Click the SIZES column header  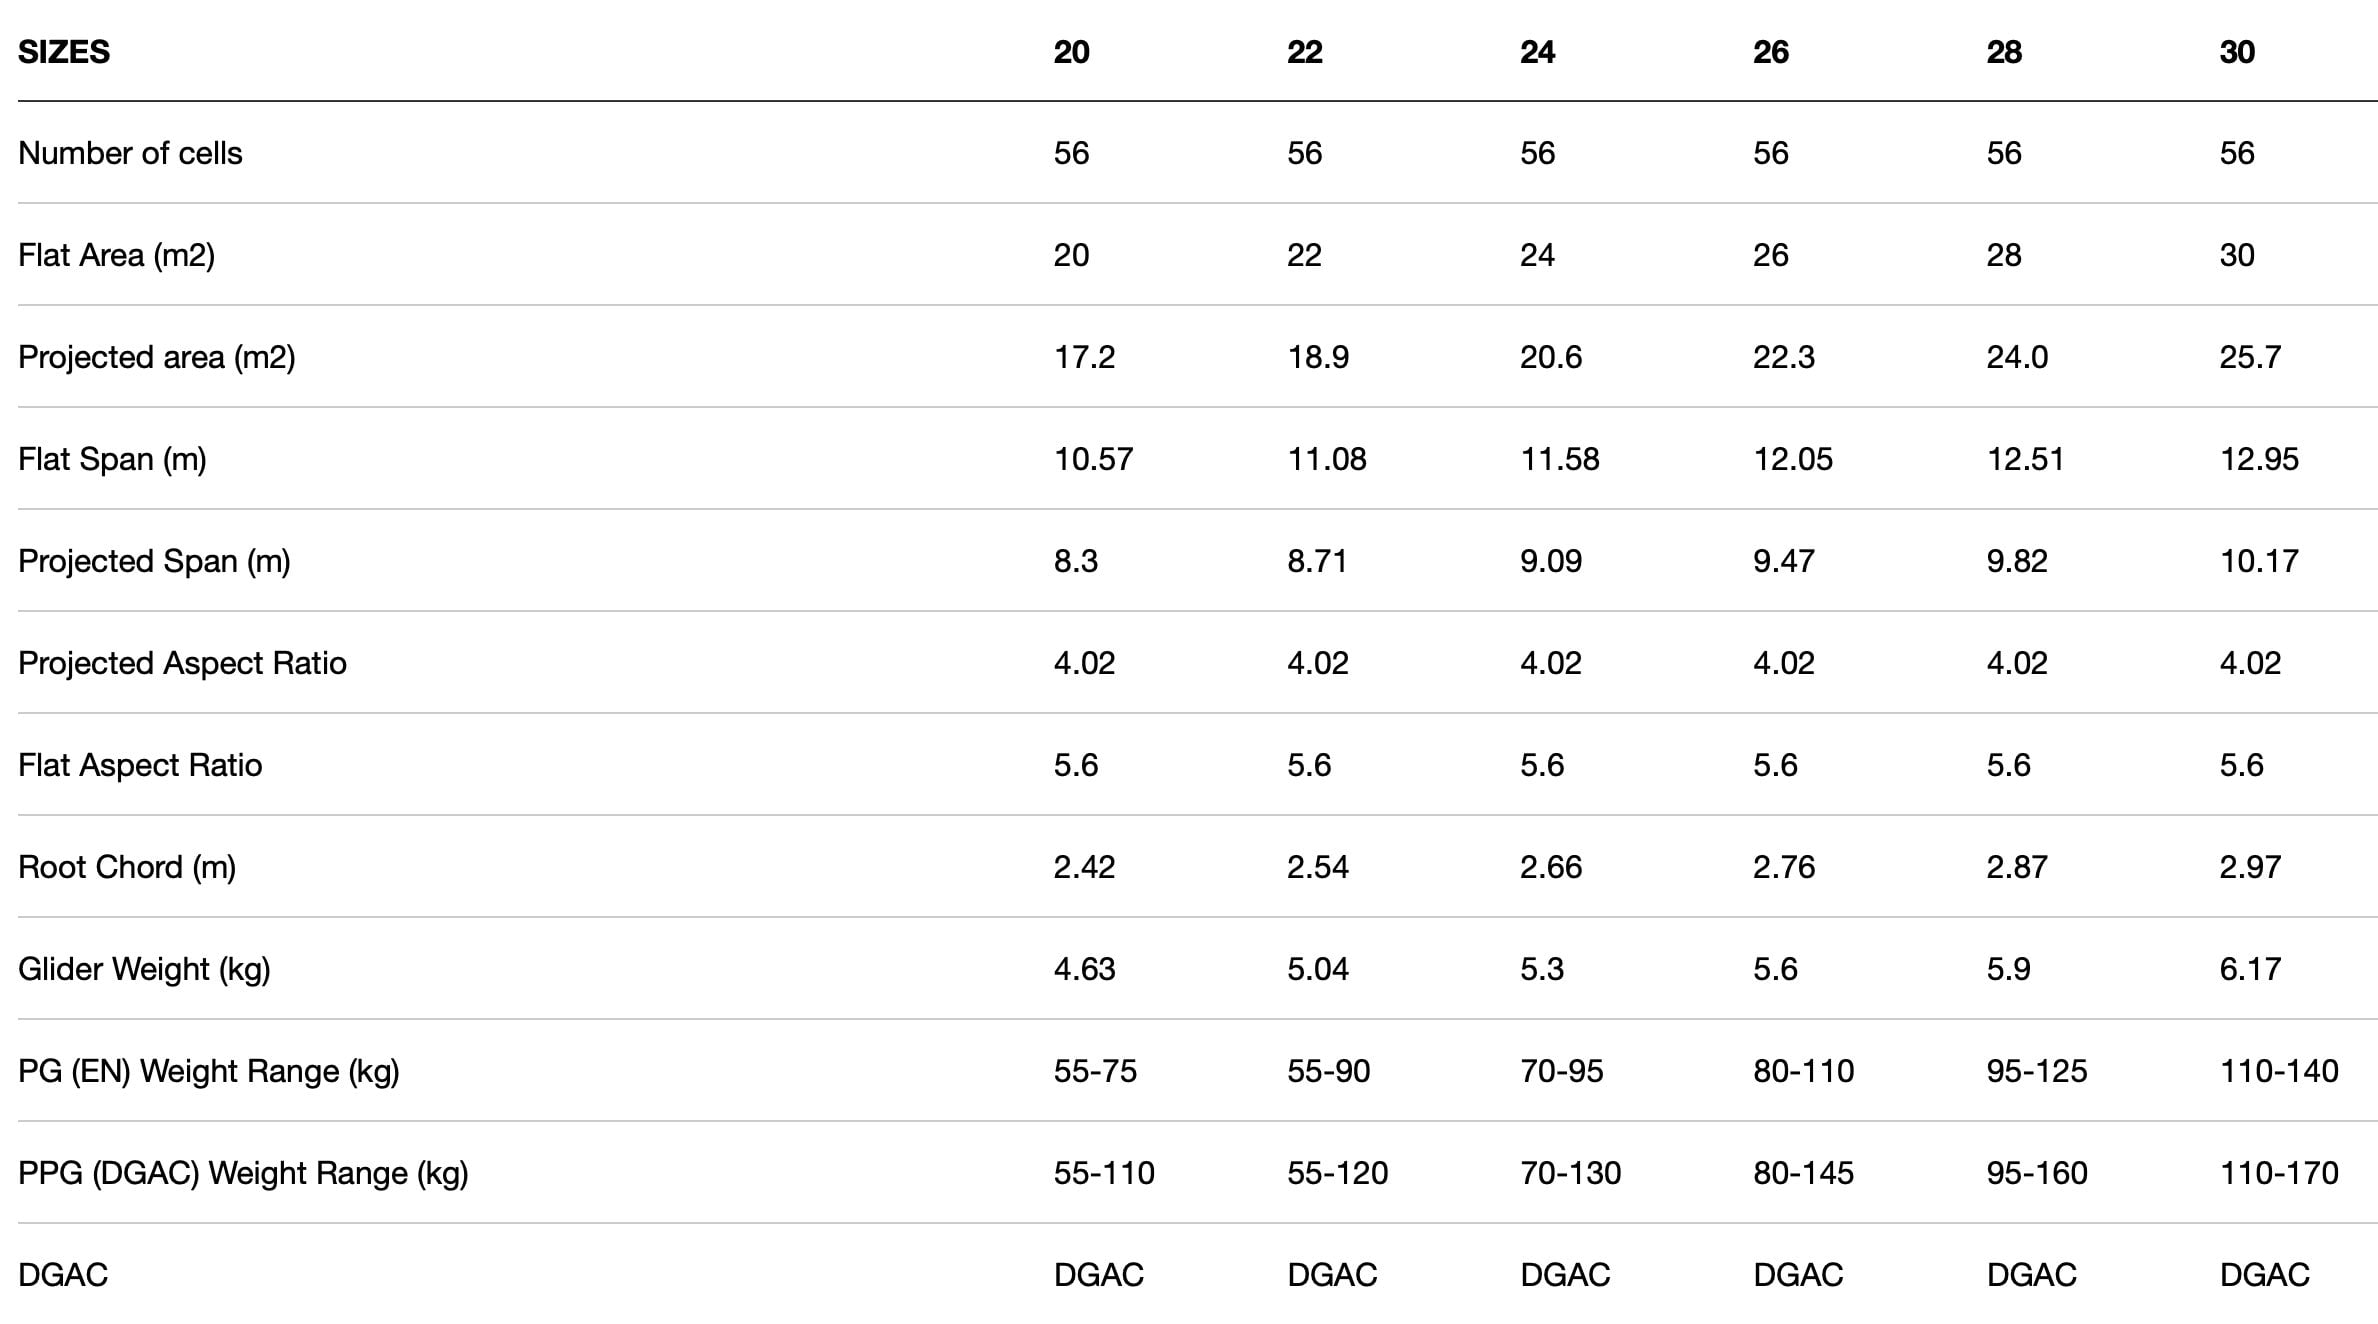point(64,52)
